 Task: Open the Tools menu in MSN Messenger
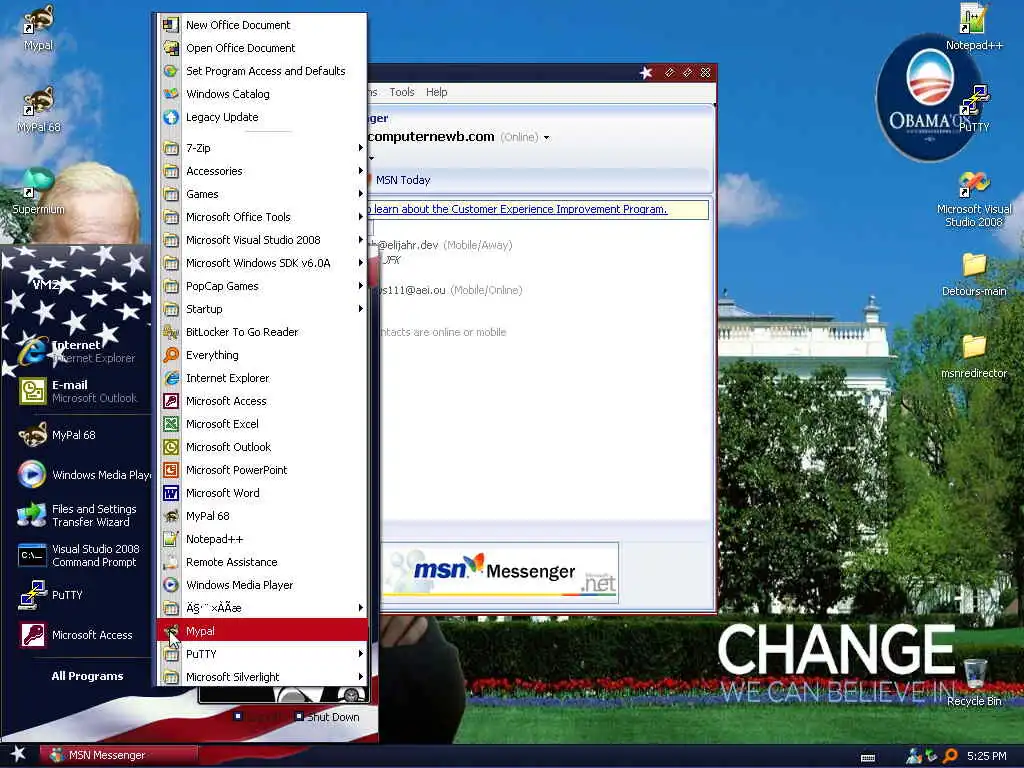(402, 92)
